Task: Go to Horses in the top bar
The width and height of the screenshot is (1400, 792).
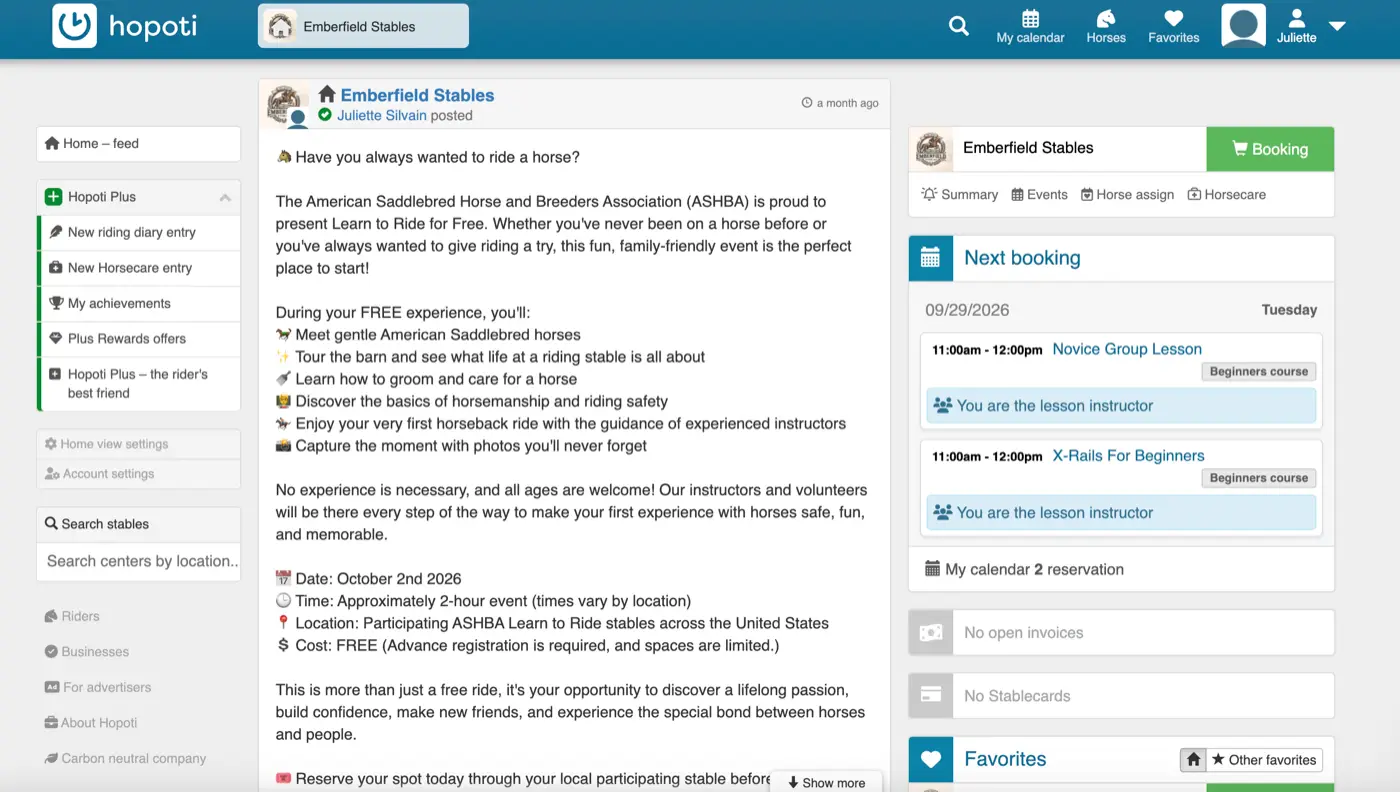Action: click(x=1106, y=27)
